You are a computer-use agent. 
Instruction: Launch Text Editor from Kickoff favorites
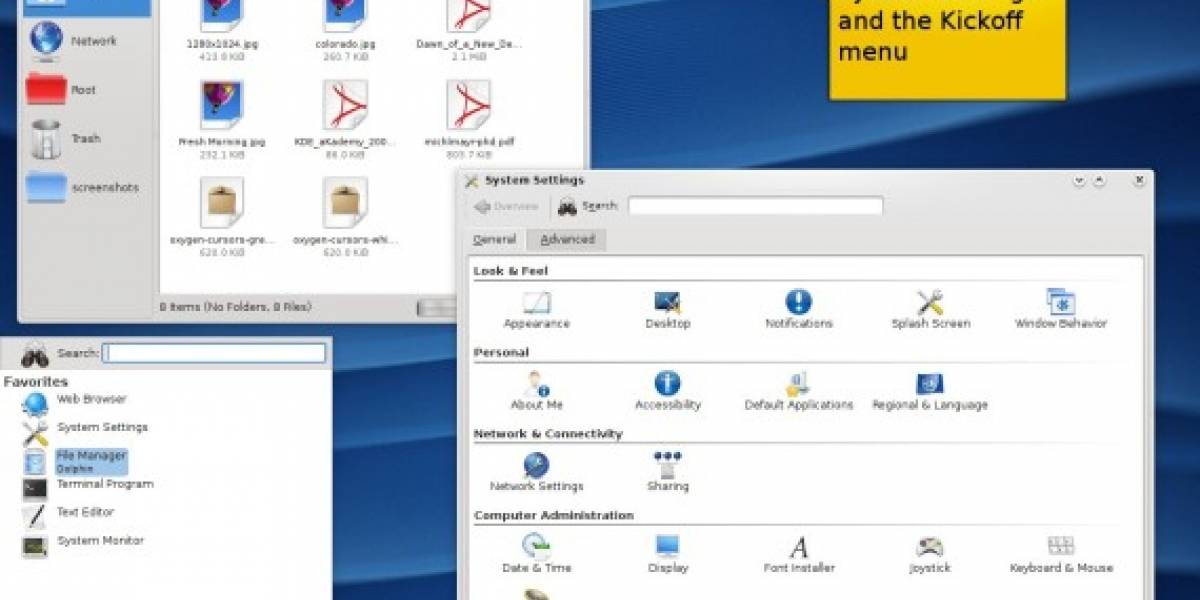click(x=70, y=516)
